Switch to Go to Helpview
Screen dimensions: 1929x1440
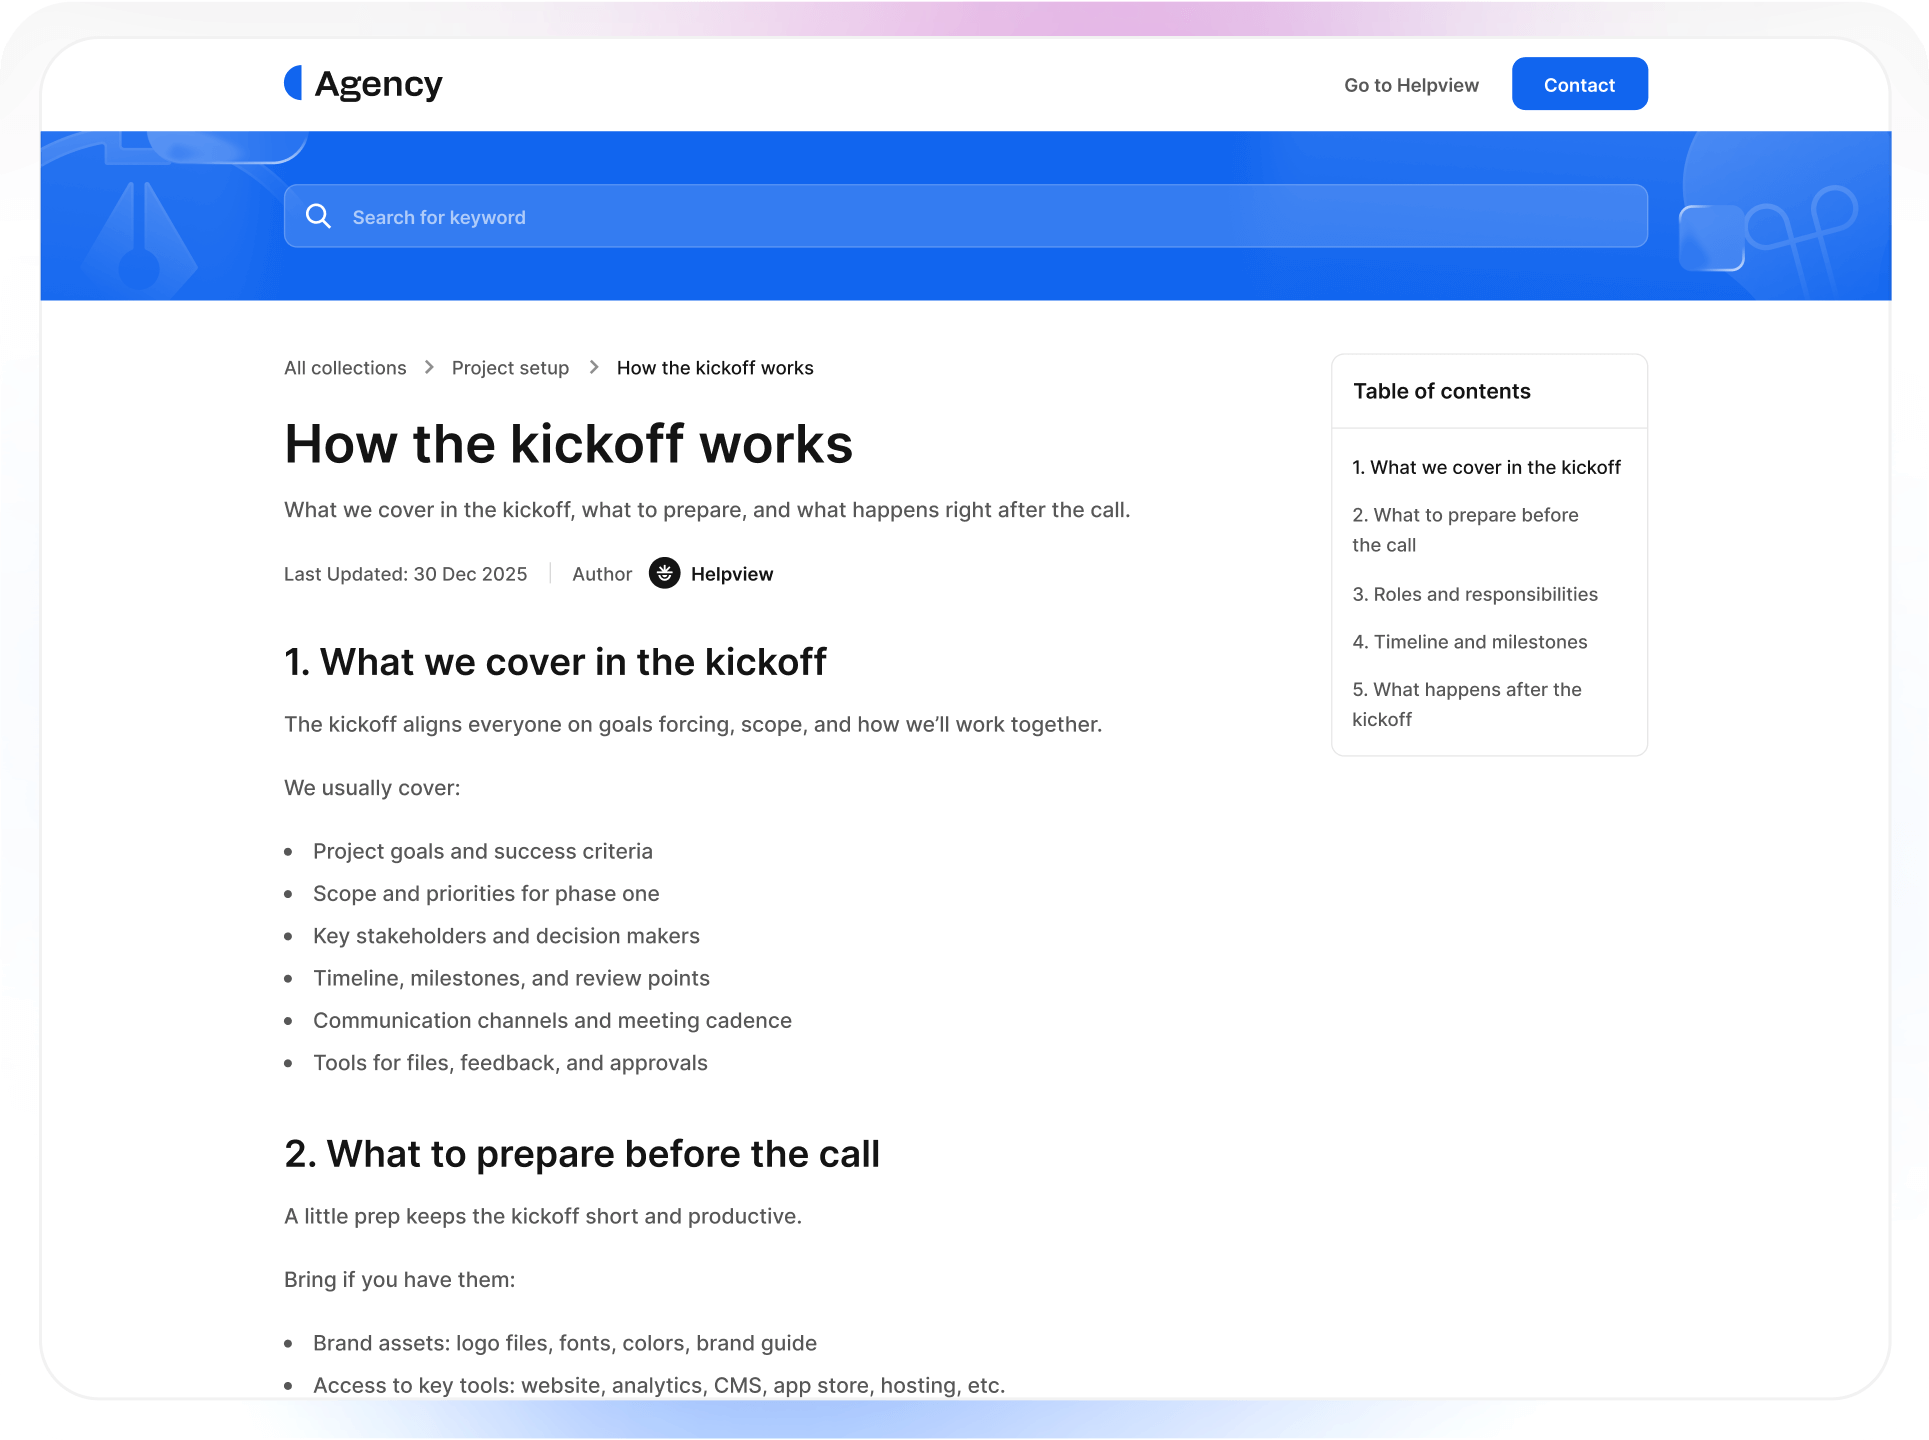(x=1410, y=85)
